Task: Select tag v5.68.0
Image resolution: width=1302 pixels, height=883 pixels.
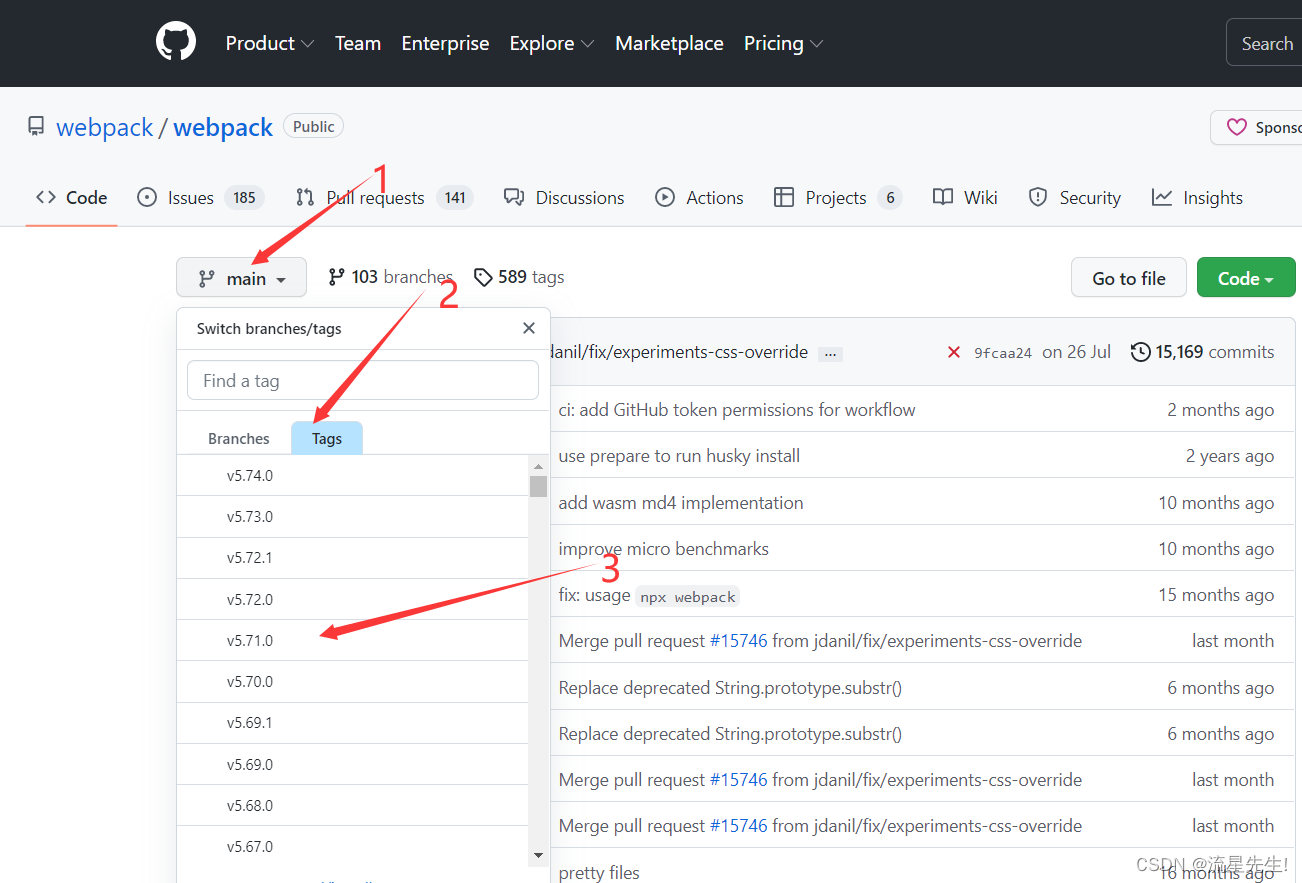Action: [353, 805]
